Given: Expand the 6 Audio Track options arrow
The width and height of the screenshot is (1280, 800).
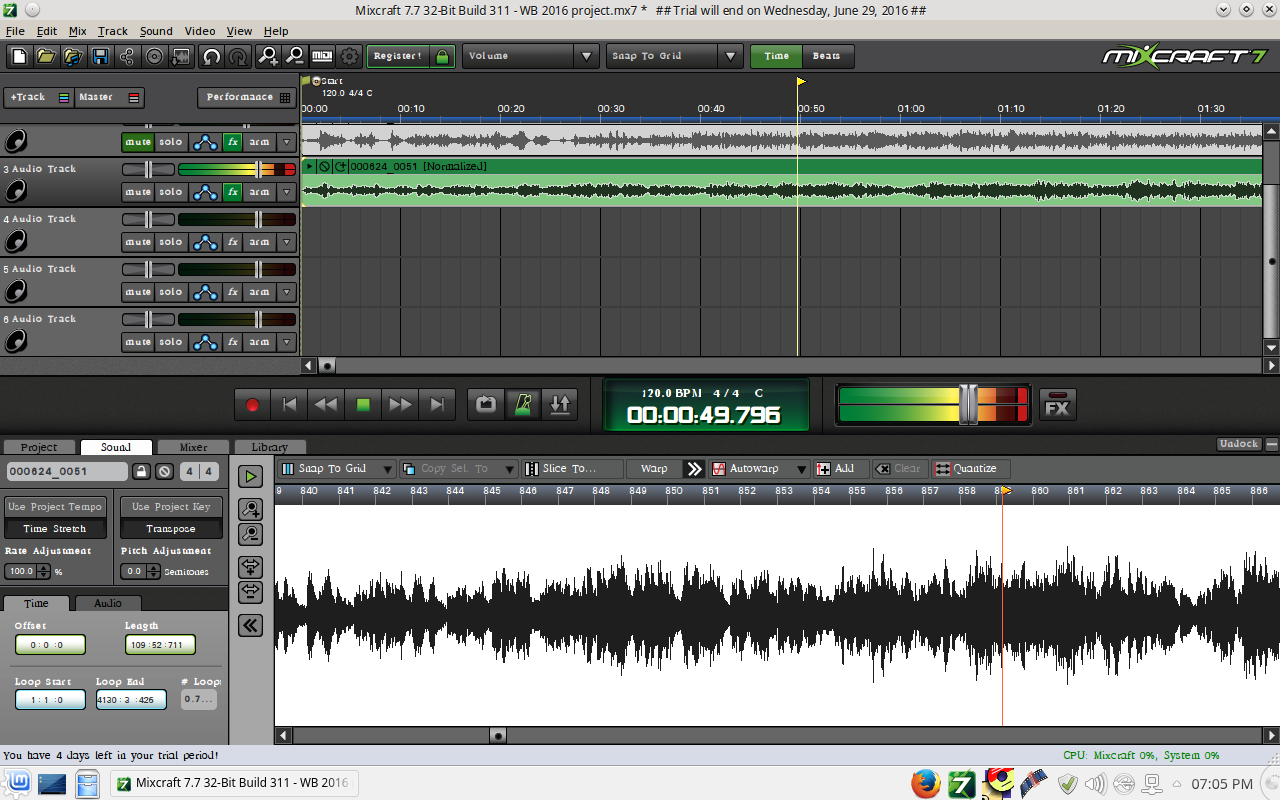Looking at the screenshot, I should pyautogui.click(x=288, y=342).
